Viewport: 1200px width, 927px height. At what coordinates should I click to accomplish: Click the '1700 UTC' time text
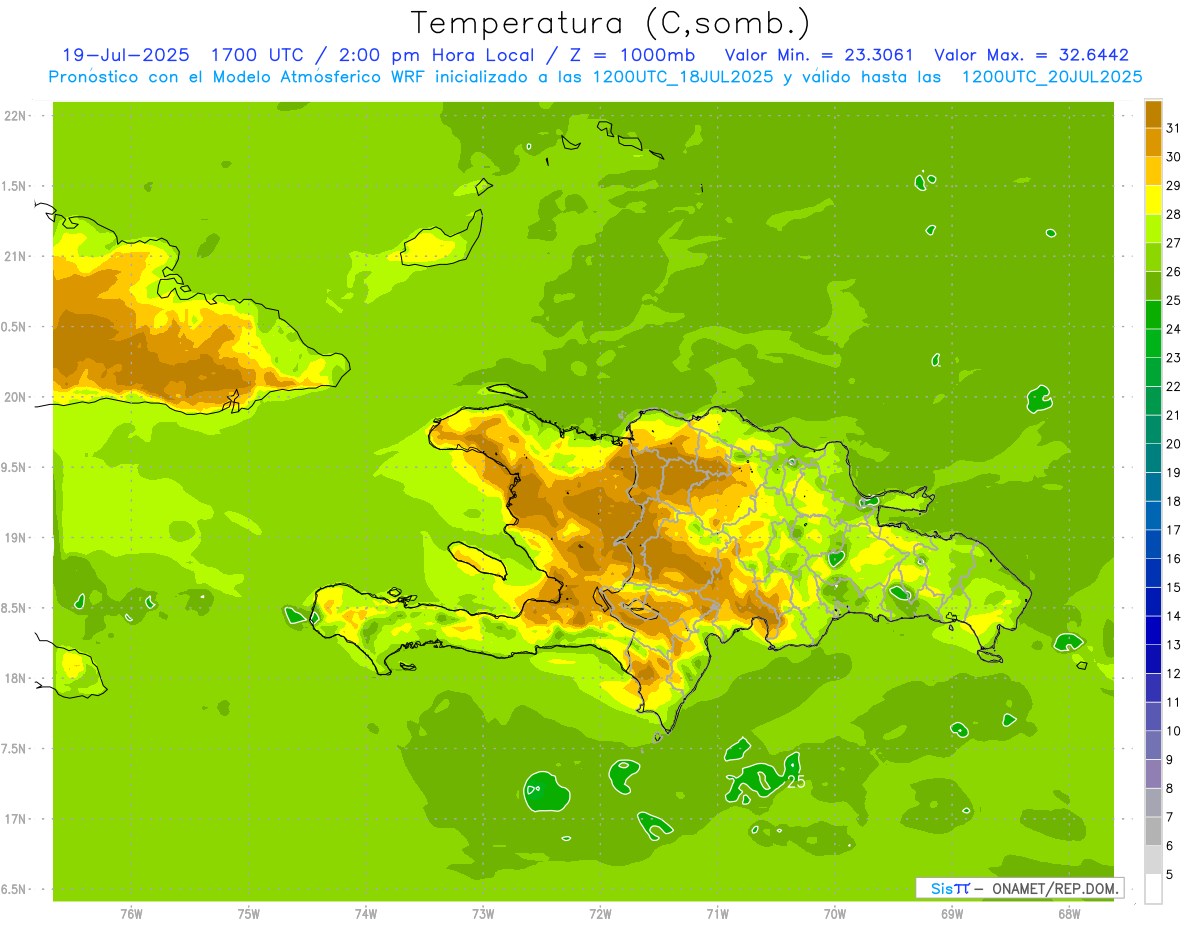pos(258,55)
